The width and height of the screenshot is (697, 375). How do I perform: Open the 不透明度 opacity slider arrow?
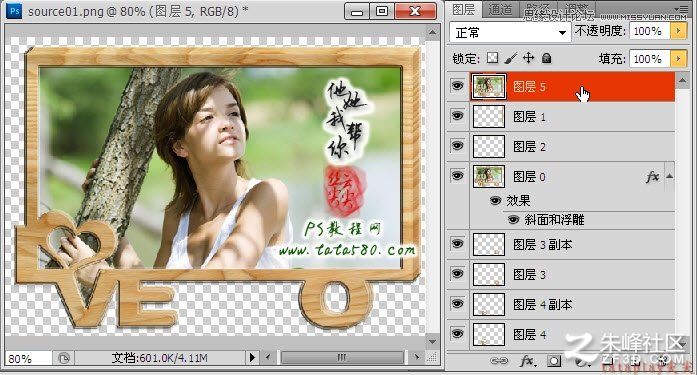pyautogui.click(x=678, y=31)
